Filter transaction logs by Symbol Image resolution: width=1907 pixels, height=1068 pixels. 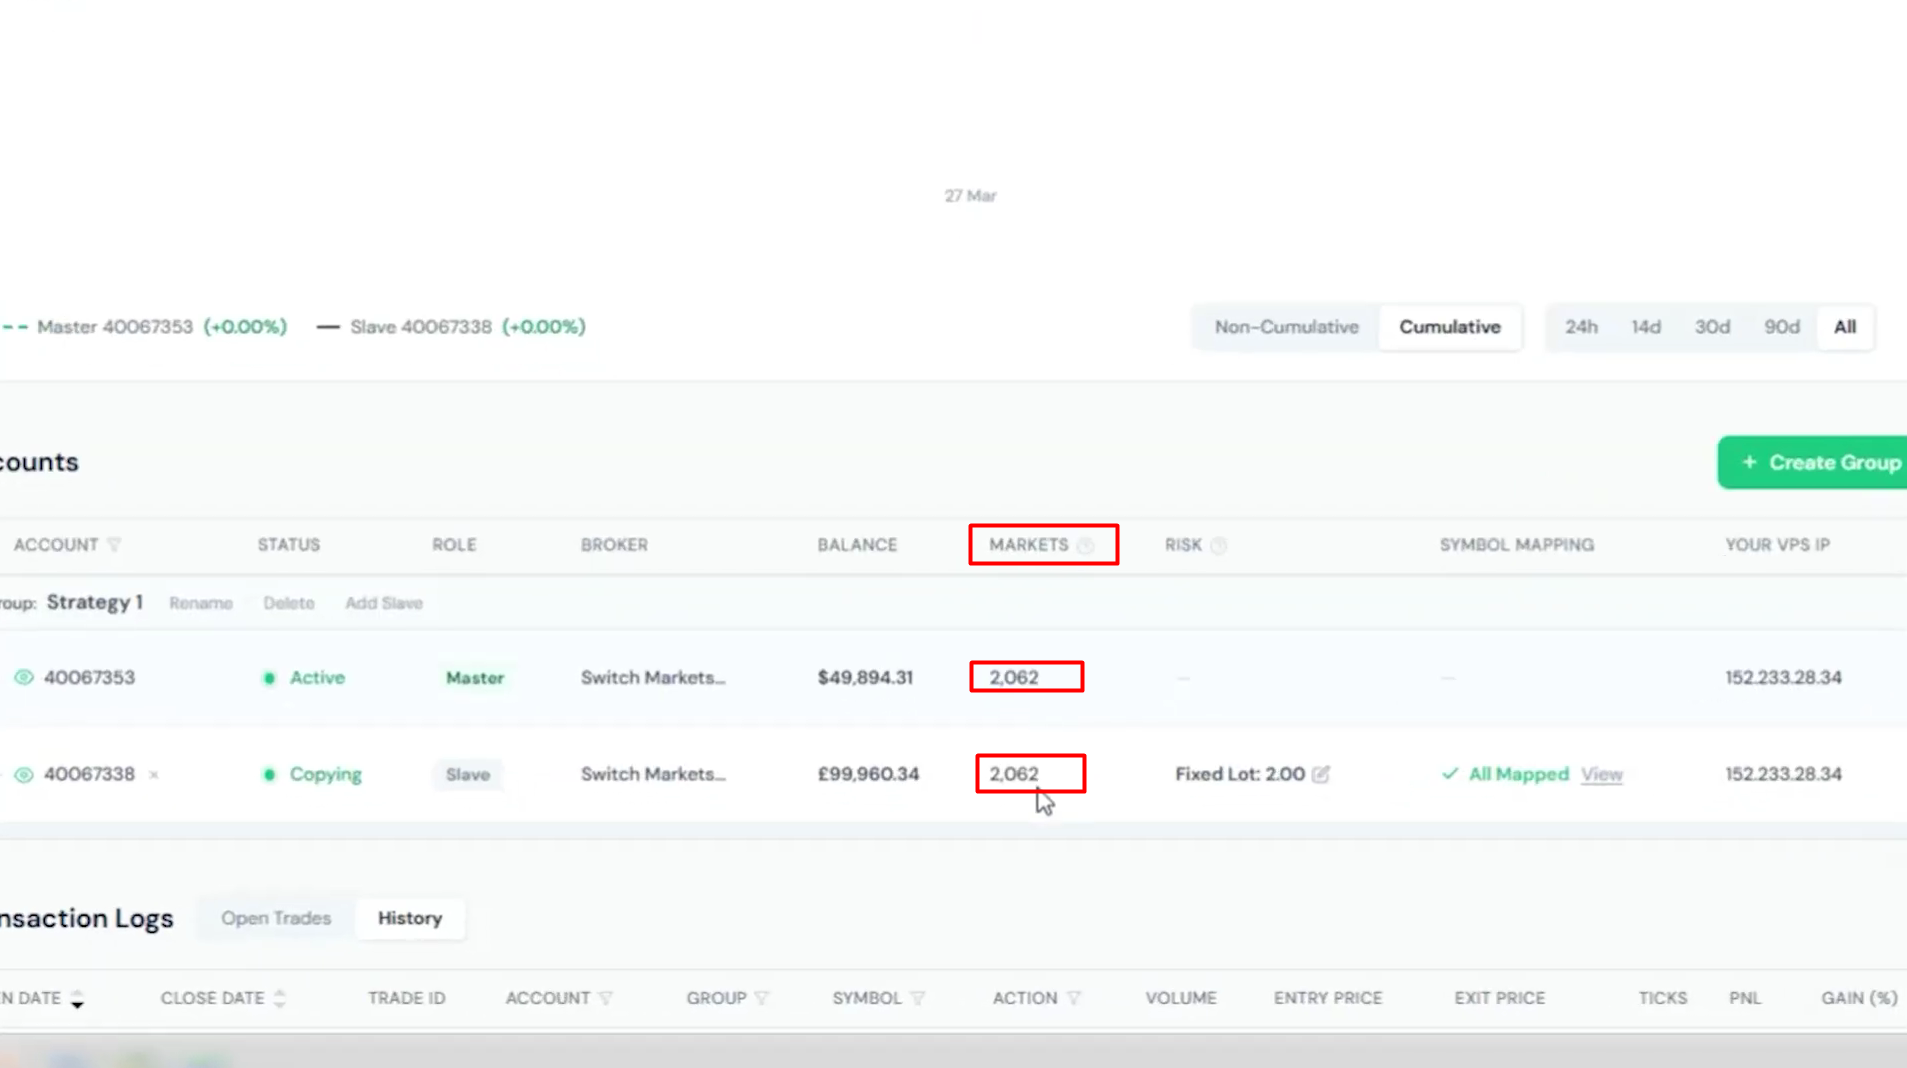[918, 998]
